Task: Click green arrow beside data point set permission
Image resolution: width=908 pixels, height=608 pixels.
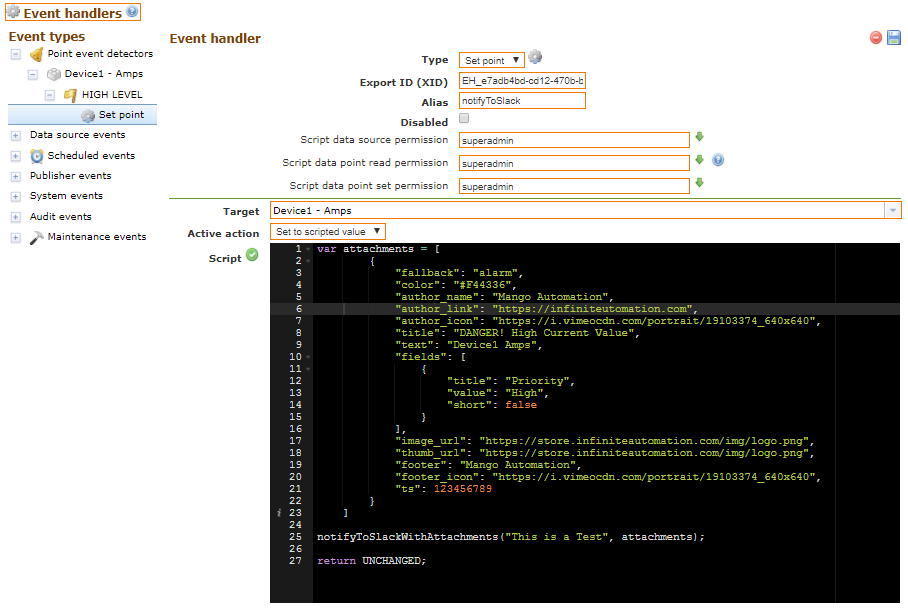Action: click(700, 182)
